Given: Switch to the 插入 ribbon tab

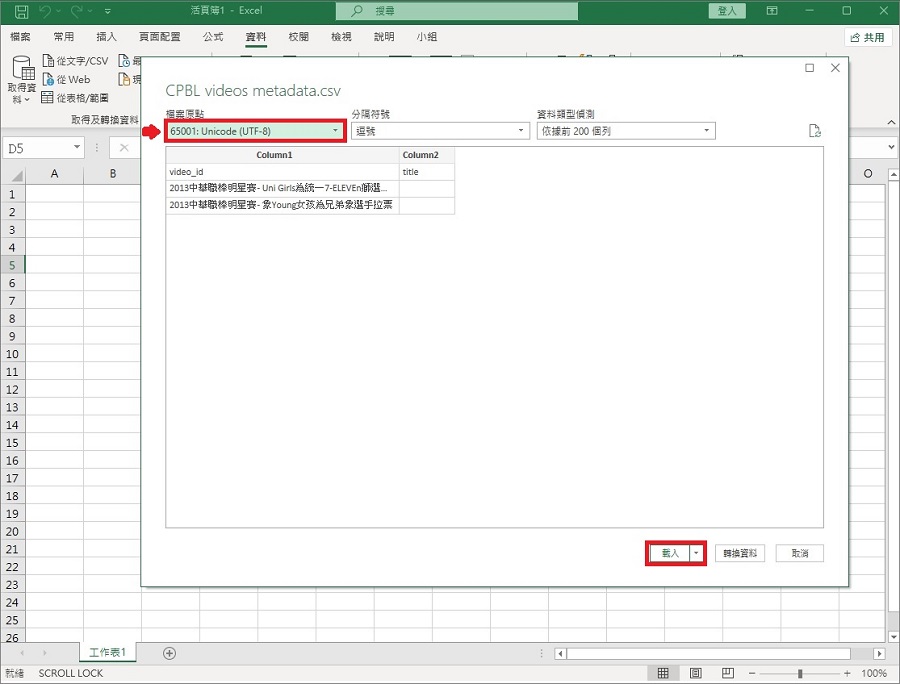Looking at the screenshot, I should click(106, 37).
